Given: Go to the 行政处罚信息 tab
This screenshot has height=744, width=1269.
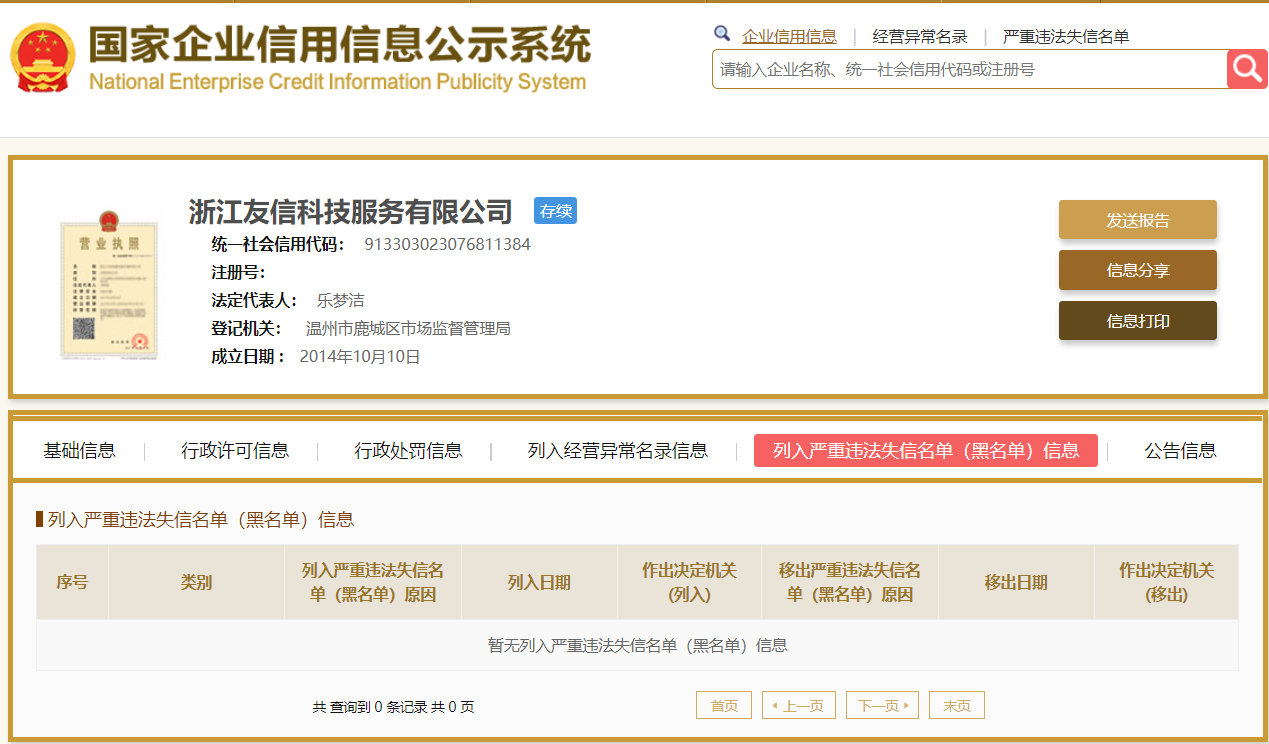Looking at the screenshot, I should [x=409, y=451].
